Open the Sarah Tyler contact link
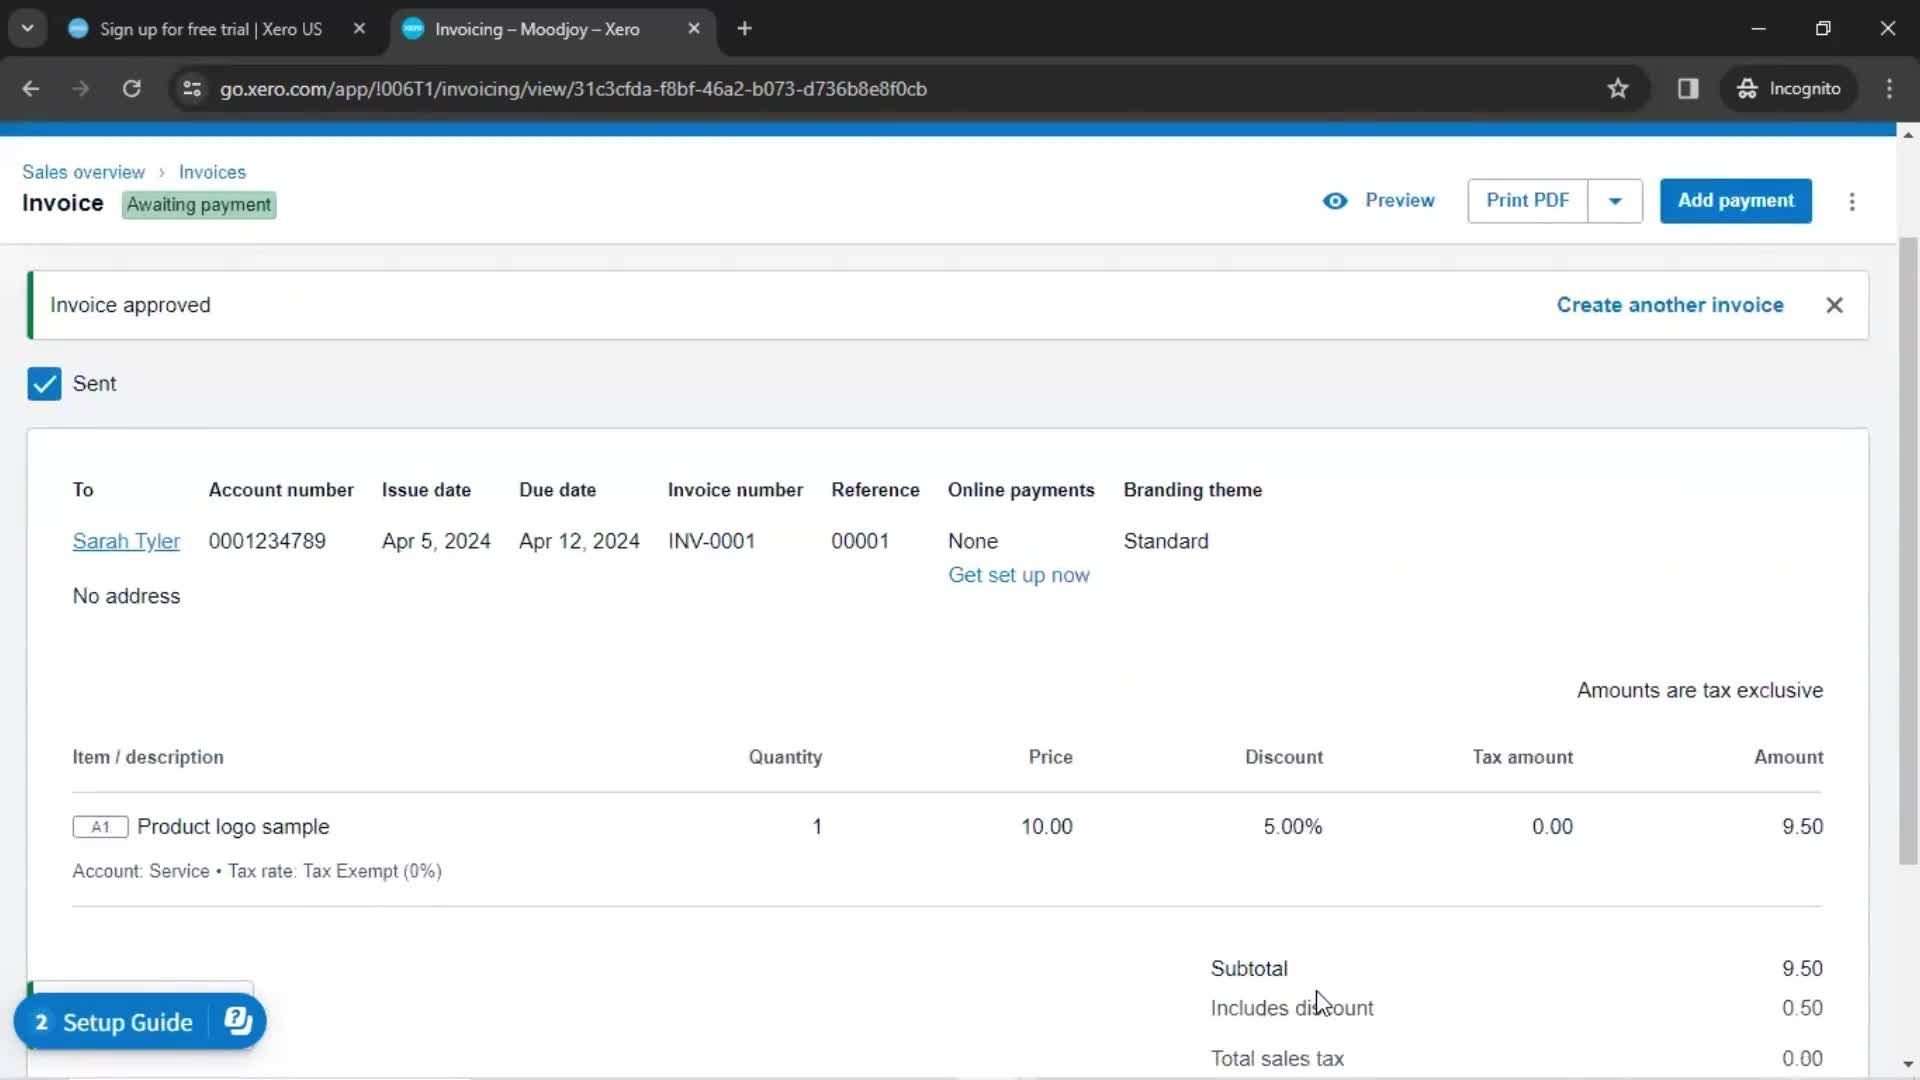This screenshot has height=1080, width=1920. 126,541
